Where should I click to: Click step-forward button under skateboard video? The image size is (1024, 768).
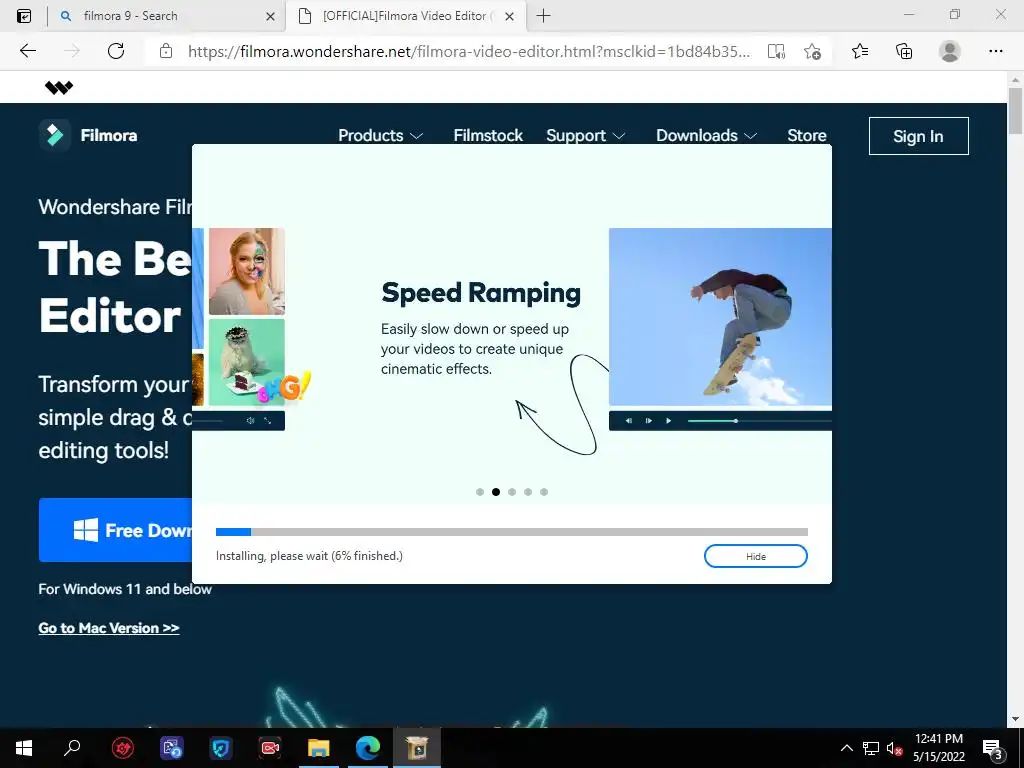[x=648, y=421]
